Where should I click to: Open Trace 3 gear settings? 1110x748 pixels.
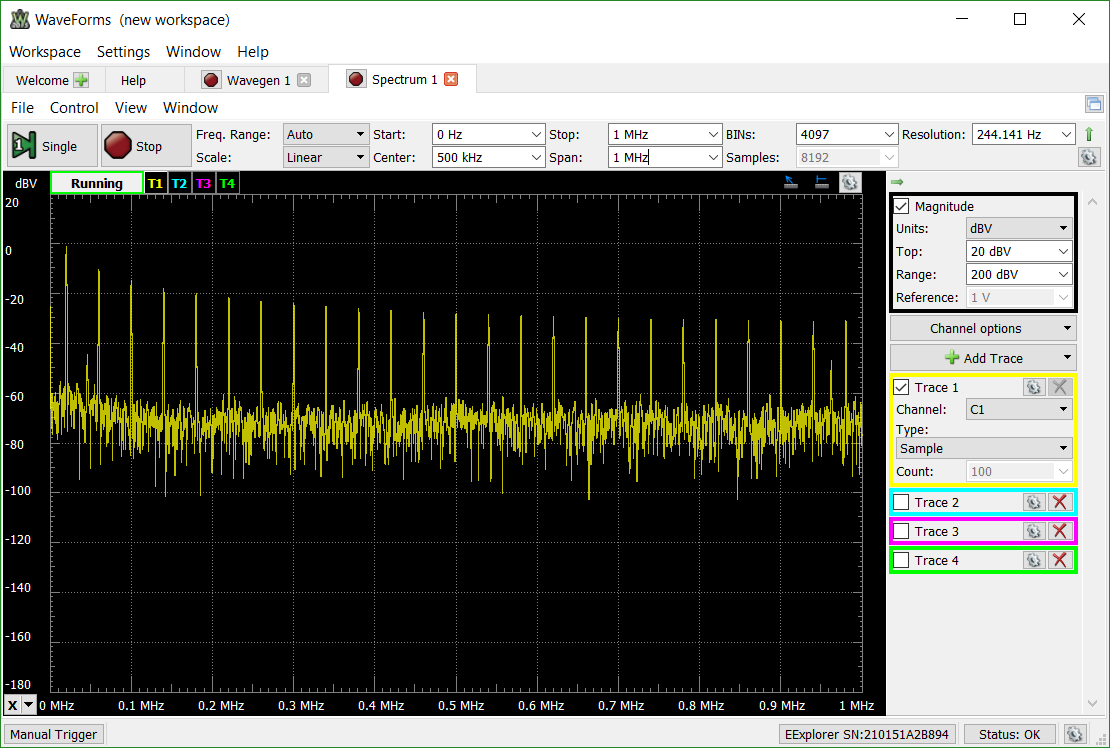tap(1034, 531)
